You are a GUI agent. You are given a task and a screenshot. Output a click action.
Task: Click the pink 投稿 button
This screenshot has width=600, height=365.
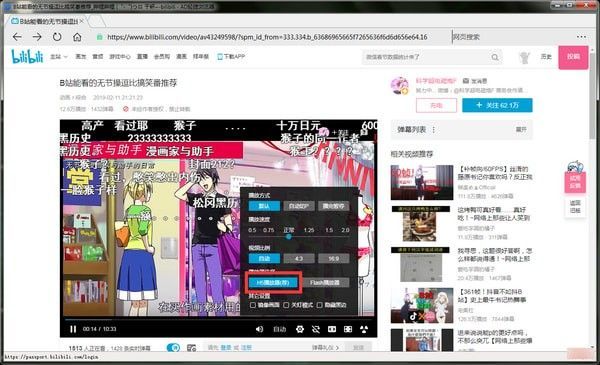pyautogui.click(x=573, y=57)
